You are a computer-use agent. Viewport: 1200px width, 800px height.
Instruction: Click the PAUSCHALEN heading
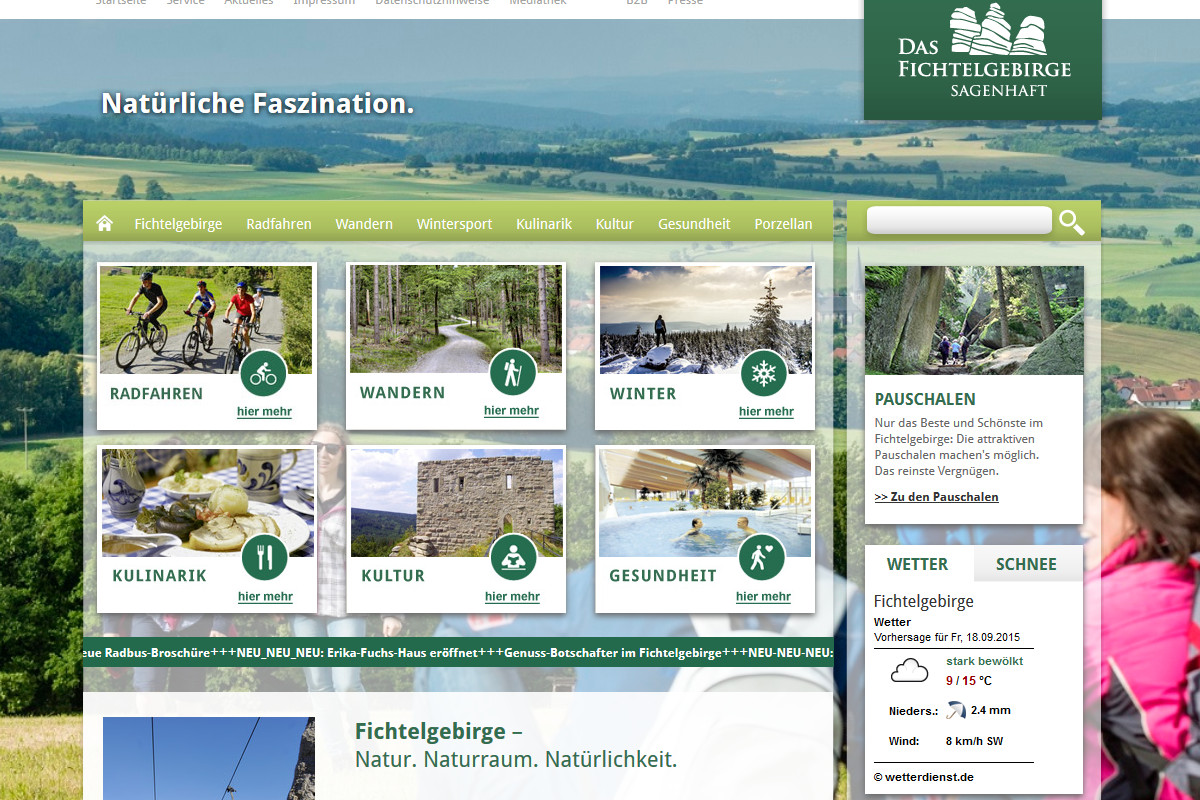point(925,400)
